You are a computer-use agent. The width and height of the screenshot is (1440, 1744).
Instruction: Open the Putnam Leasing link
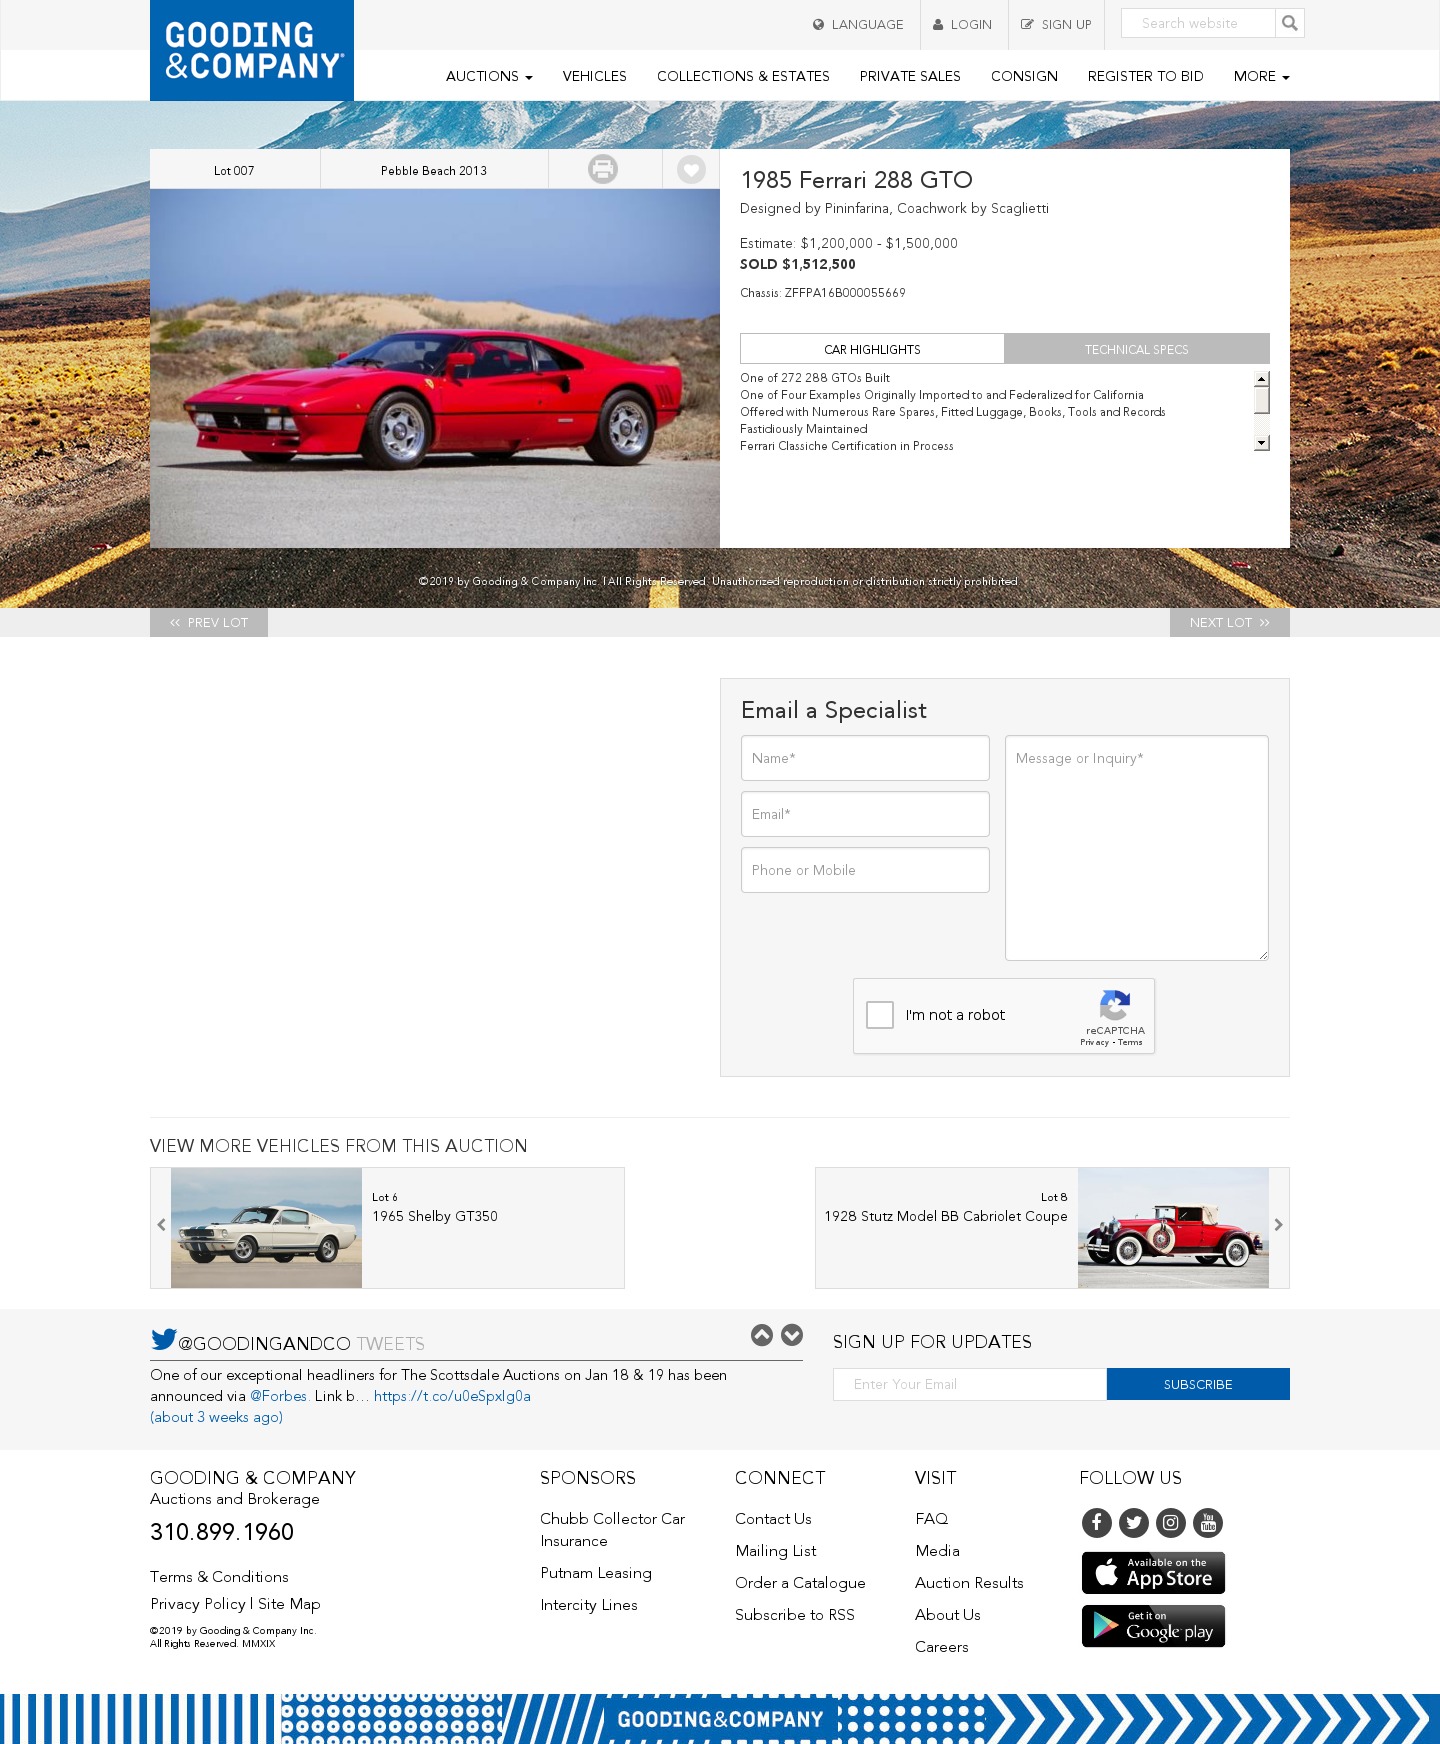(x=596, y=1573)
